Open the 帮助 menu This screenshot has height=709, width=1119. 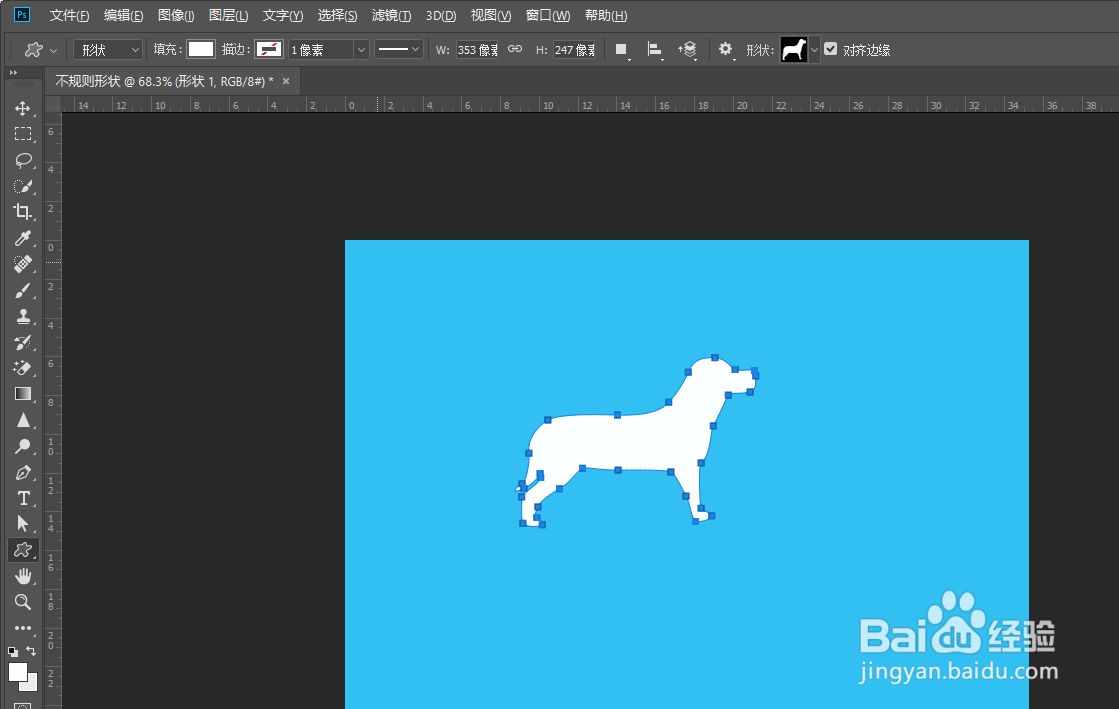[605, 15]
